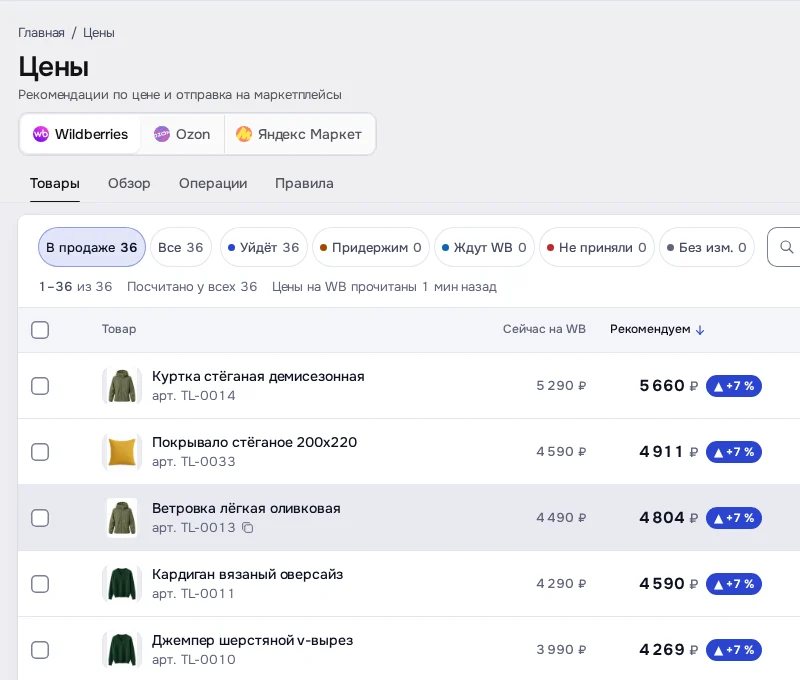Click the +7% badge for Джемпер шерстяной
The width and height of the screenshot is (800, 680).
pyautogui.click(x=734, y=650)
